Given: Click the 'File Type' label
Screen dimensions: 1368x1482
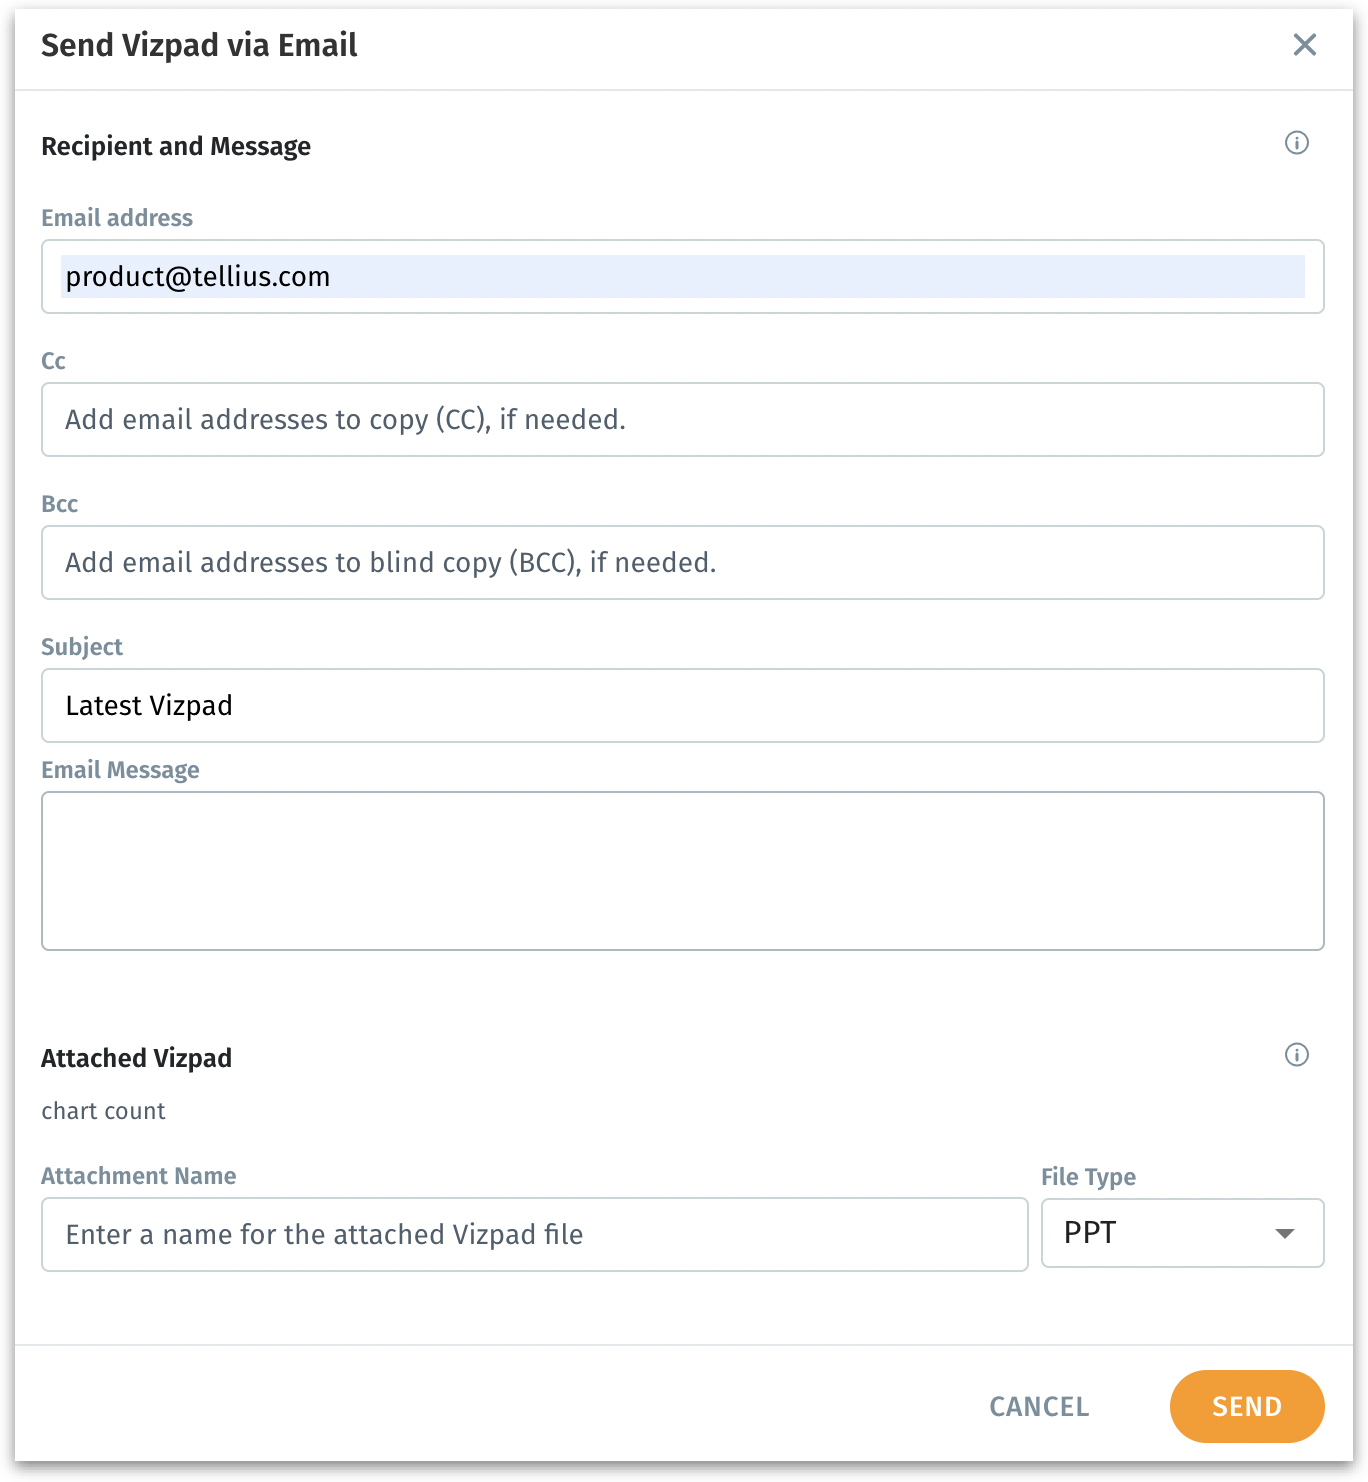Looking at the screenshot, I should [x=1088, y=1177].
